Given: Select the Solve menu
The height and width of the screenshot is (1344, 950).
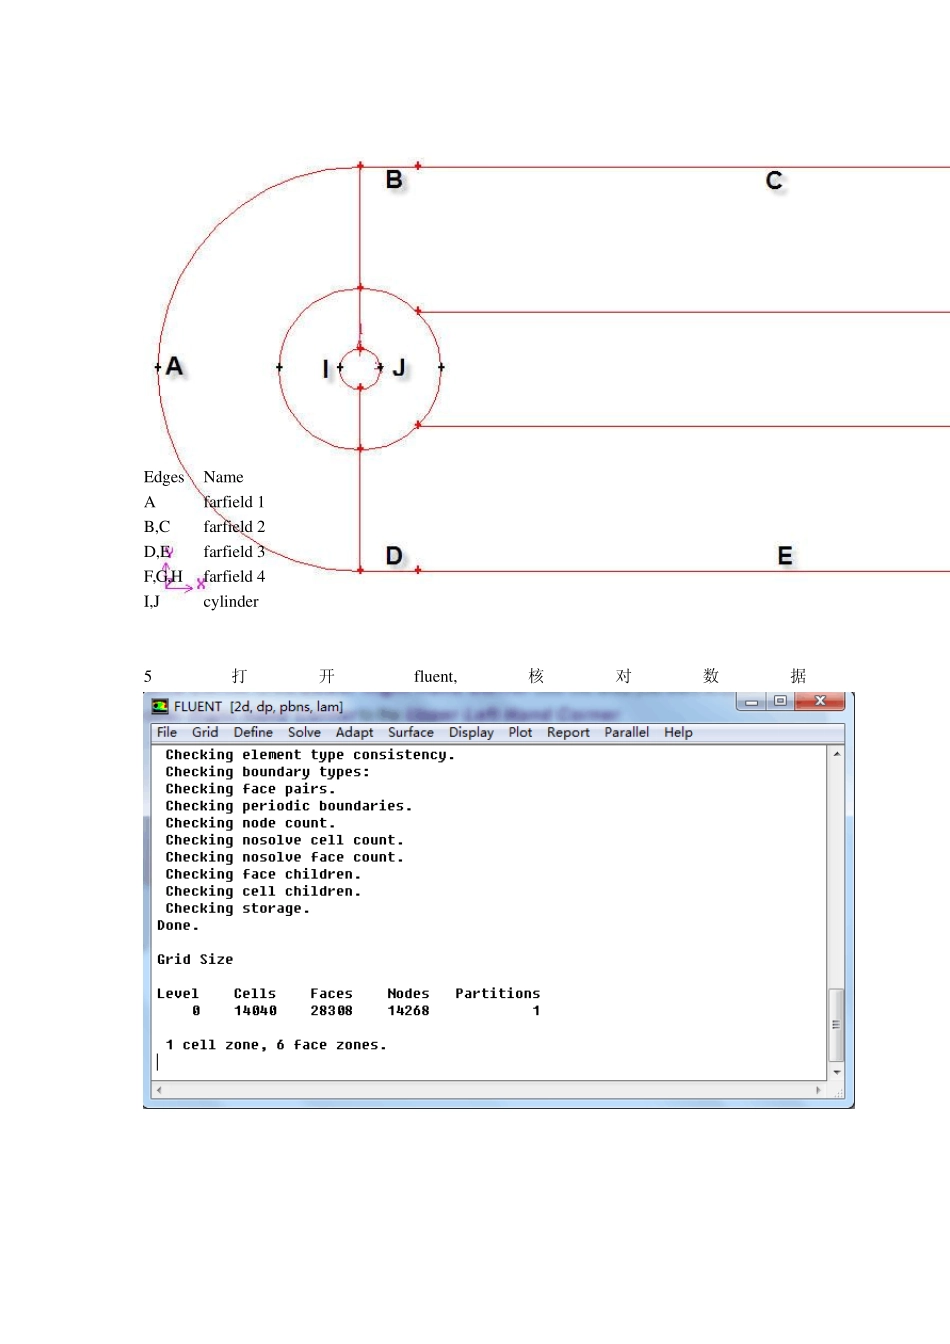Looking at the screenshot, I should point(304,732).
